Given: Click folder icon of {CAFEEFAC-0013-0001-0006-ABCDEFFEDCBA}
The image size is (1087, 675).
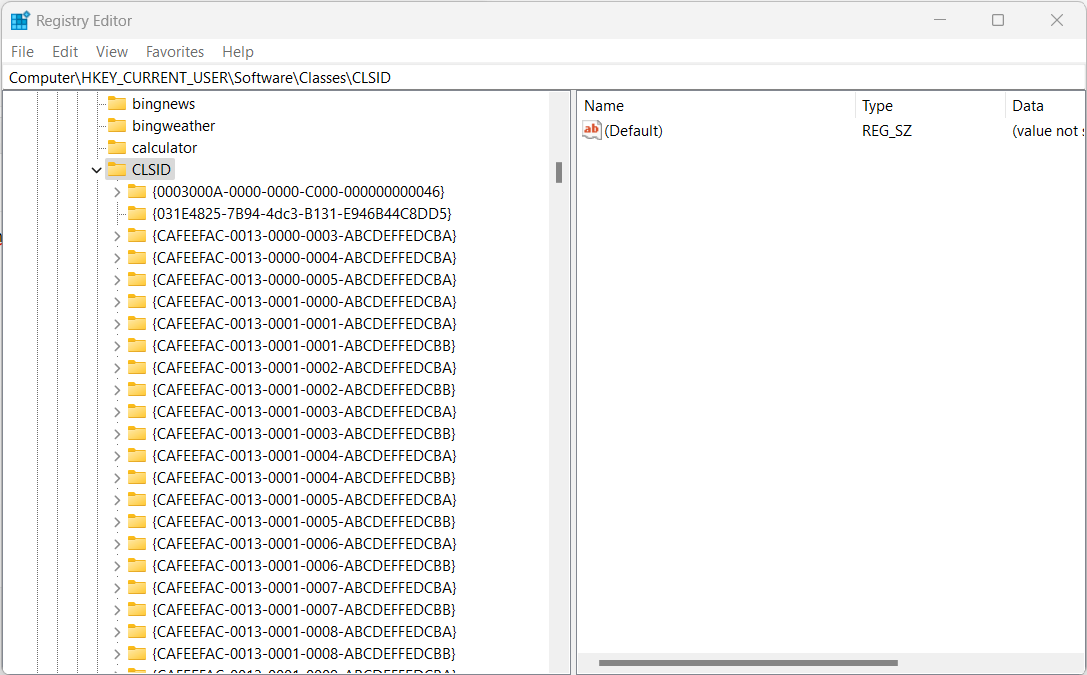Looking at the screenshot, I should (137, 543).
